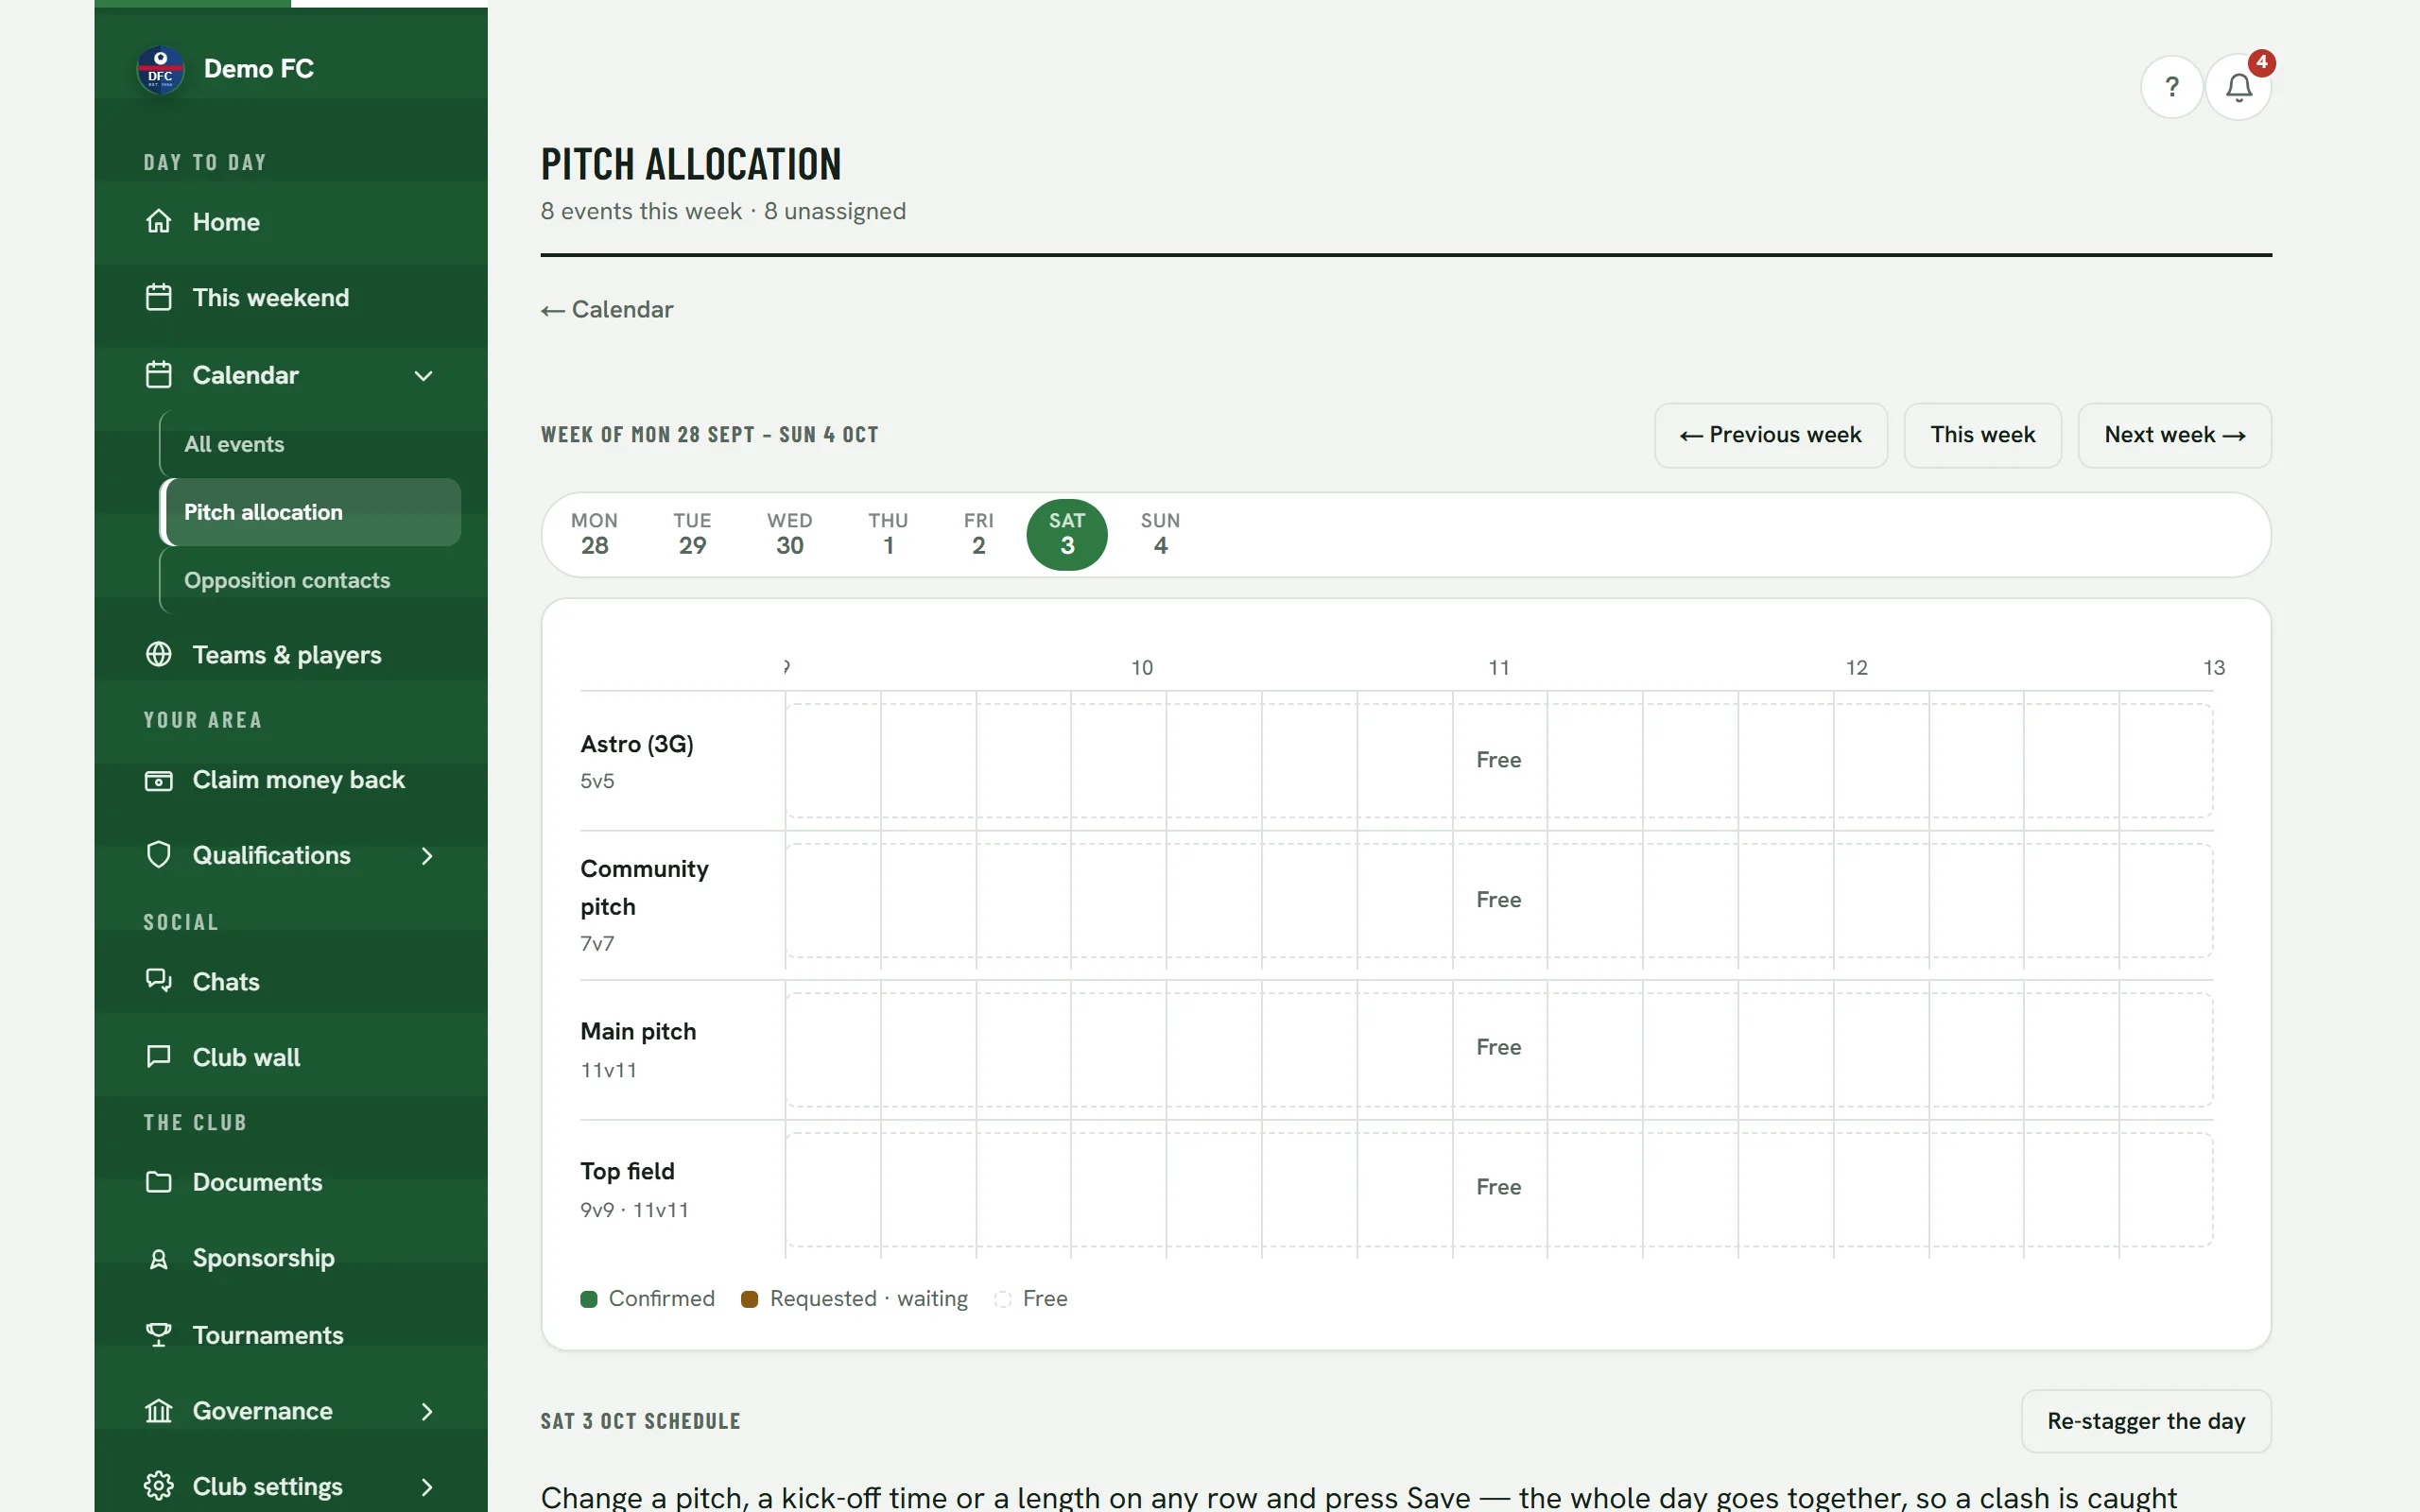Image resolution: width=2420 pixels, height=1512 pixels.
Task: Go to Previous week
Action: [1770, 435]
